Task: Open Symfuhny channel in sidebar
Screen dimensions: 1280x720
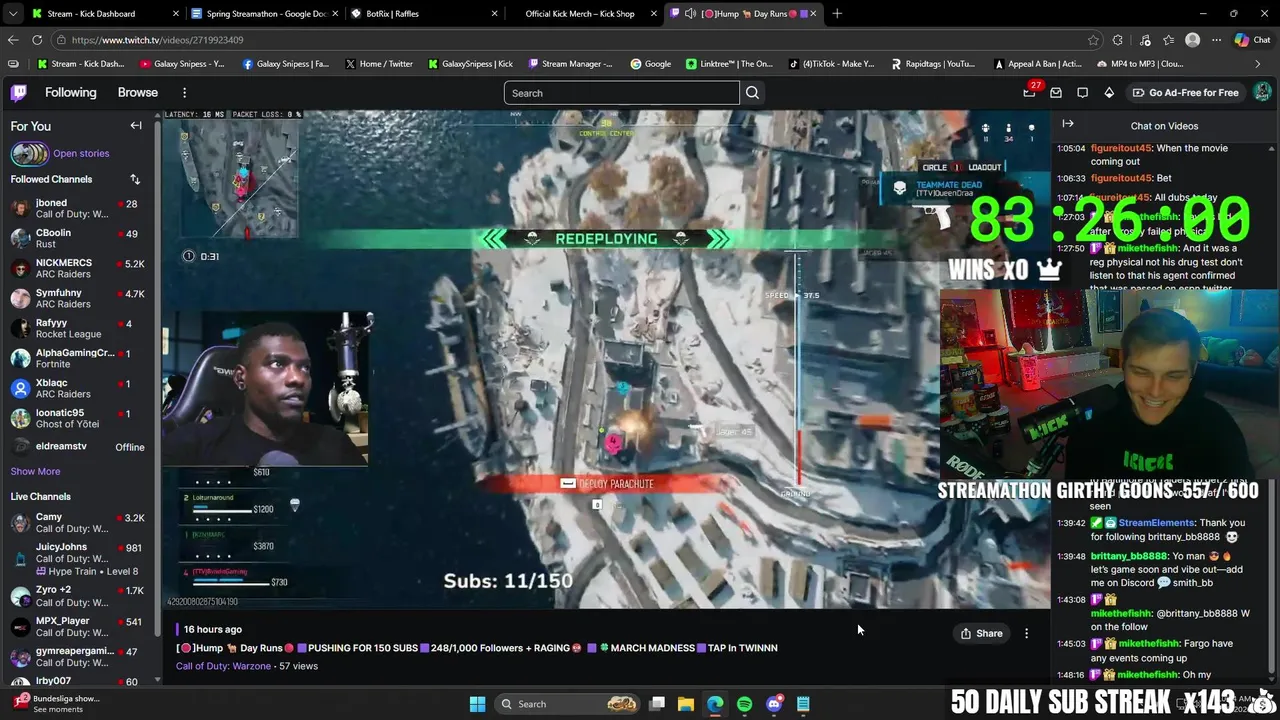Action: (78, 298)
